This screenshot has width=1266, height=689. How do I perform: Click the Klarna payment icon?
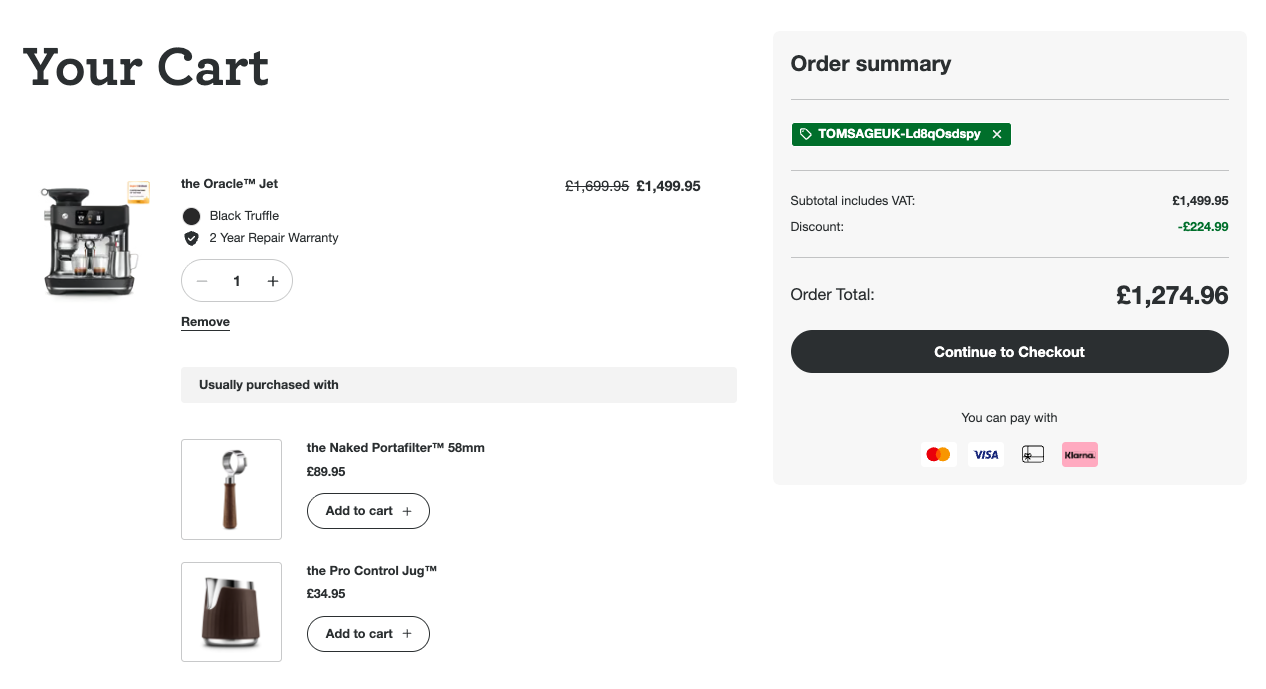[x=1080, y=455]
